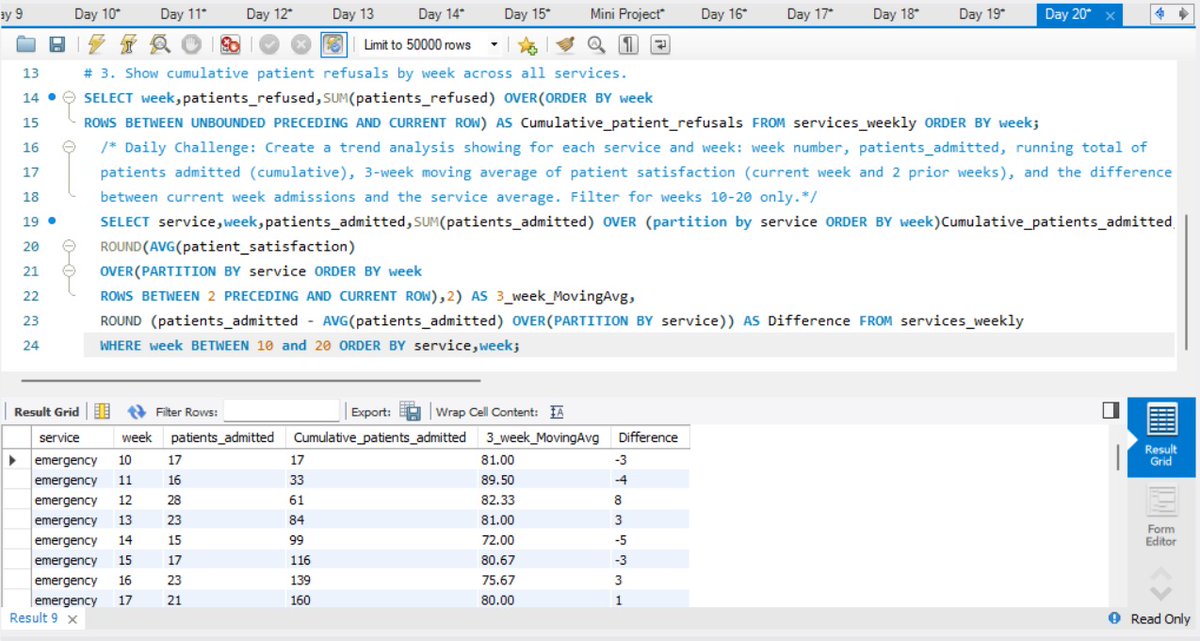Switch to the Day 15 tab
Image resolution: width=1200 pixels, height=641 pixels.
pos(527,13)
